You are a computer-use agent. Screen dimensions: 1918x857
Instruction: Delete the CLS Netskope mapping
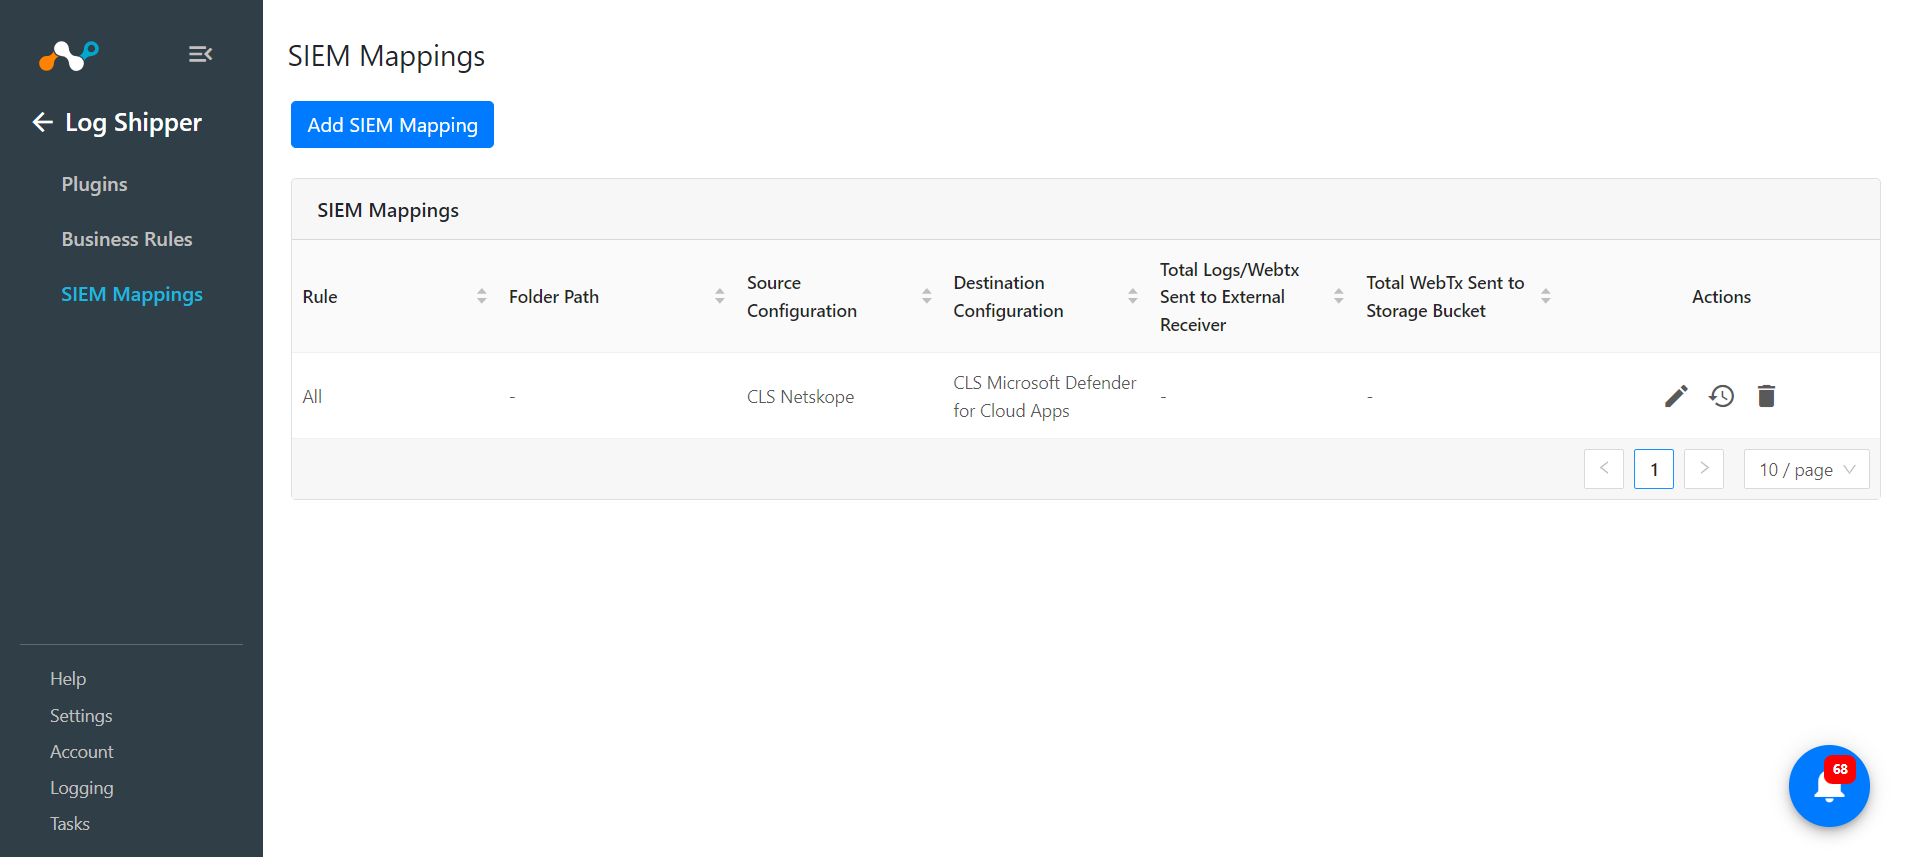(1766, 396)
